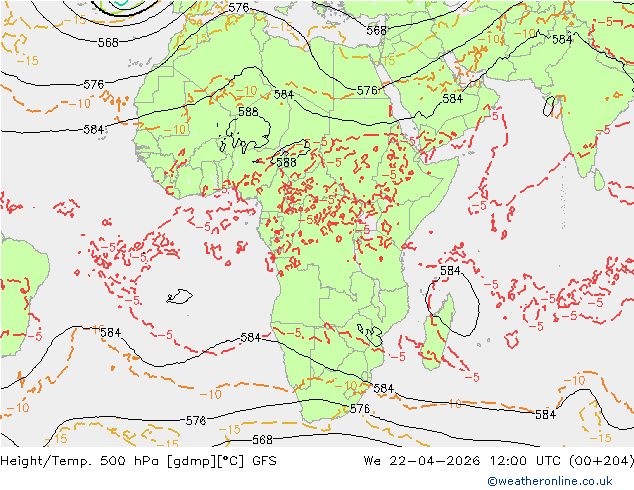Click the 584 contour label above Madagascar
Screen dimensions: 634x490
(x=450, y=270)
